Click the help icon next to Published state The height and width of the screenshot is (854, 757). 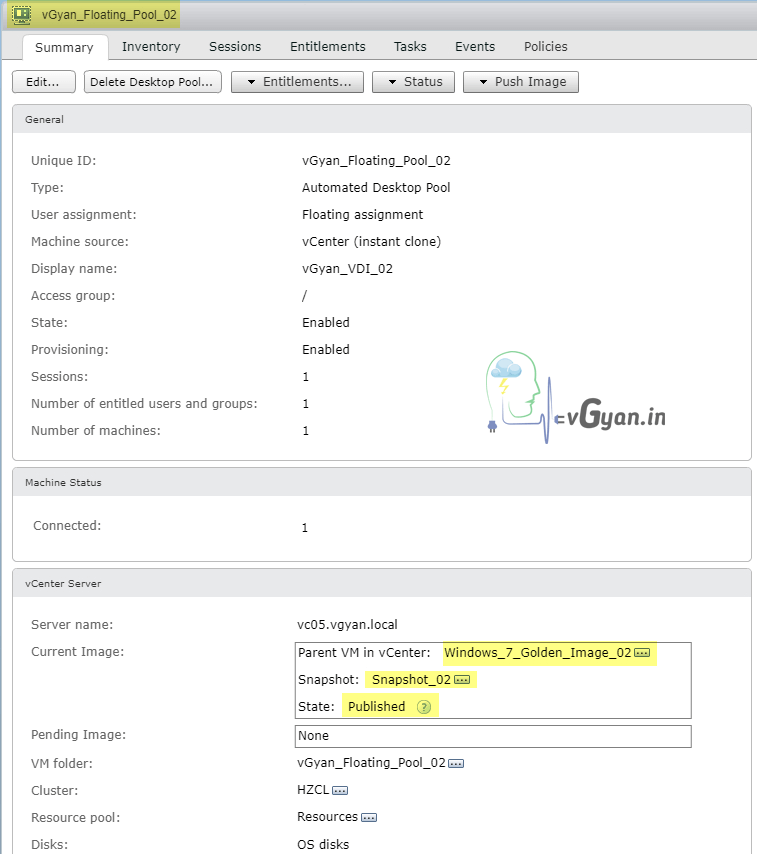point(424,707)
